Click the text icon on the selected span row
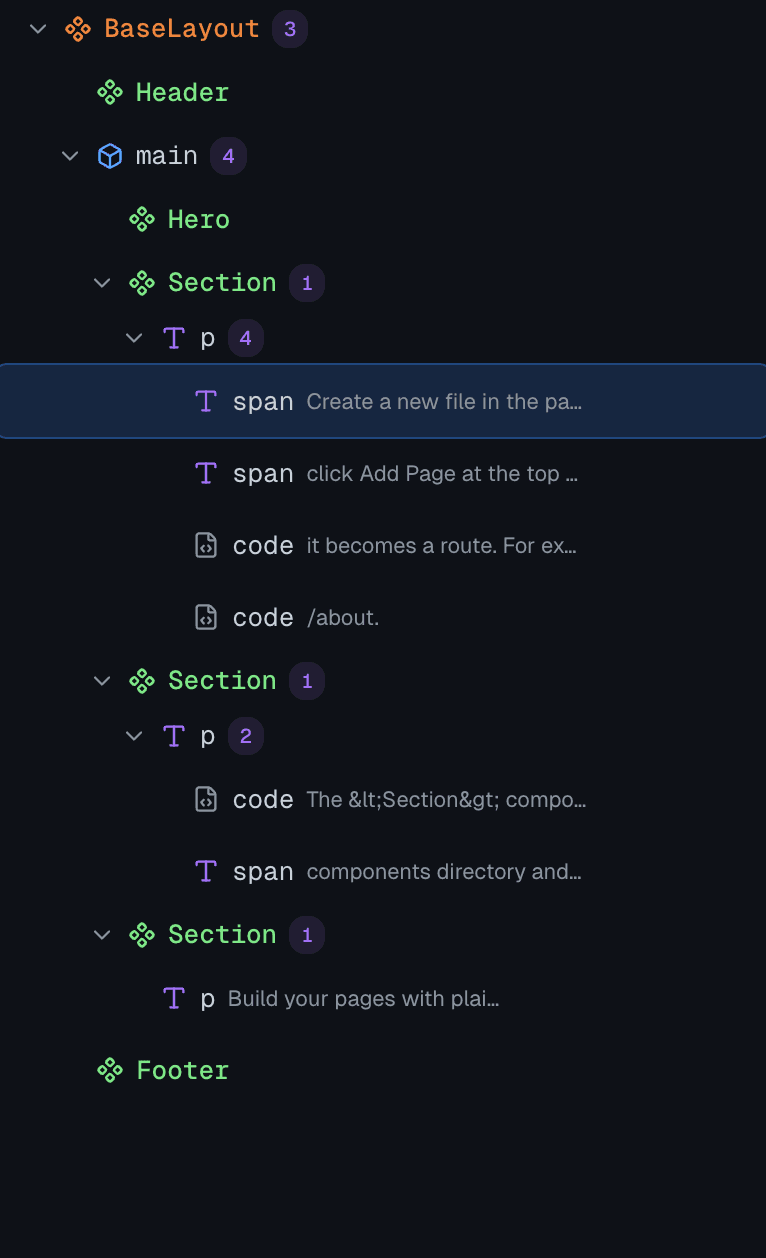 click(206, 401)
